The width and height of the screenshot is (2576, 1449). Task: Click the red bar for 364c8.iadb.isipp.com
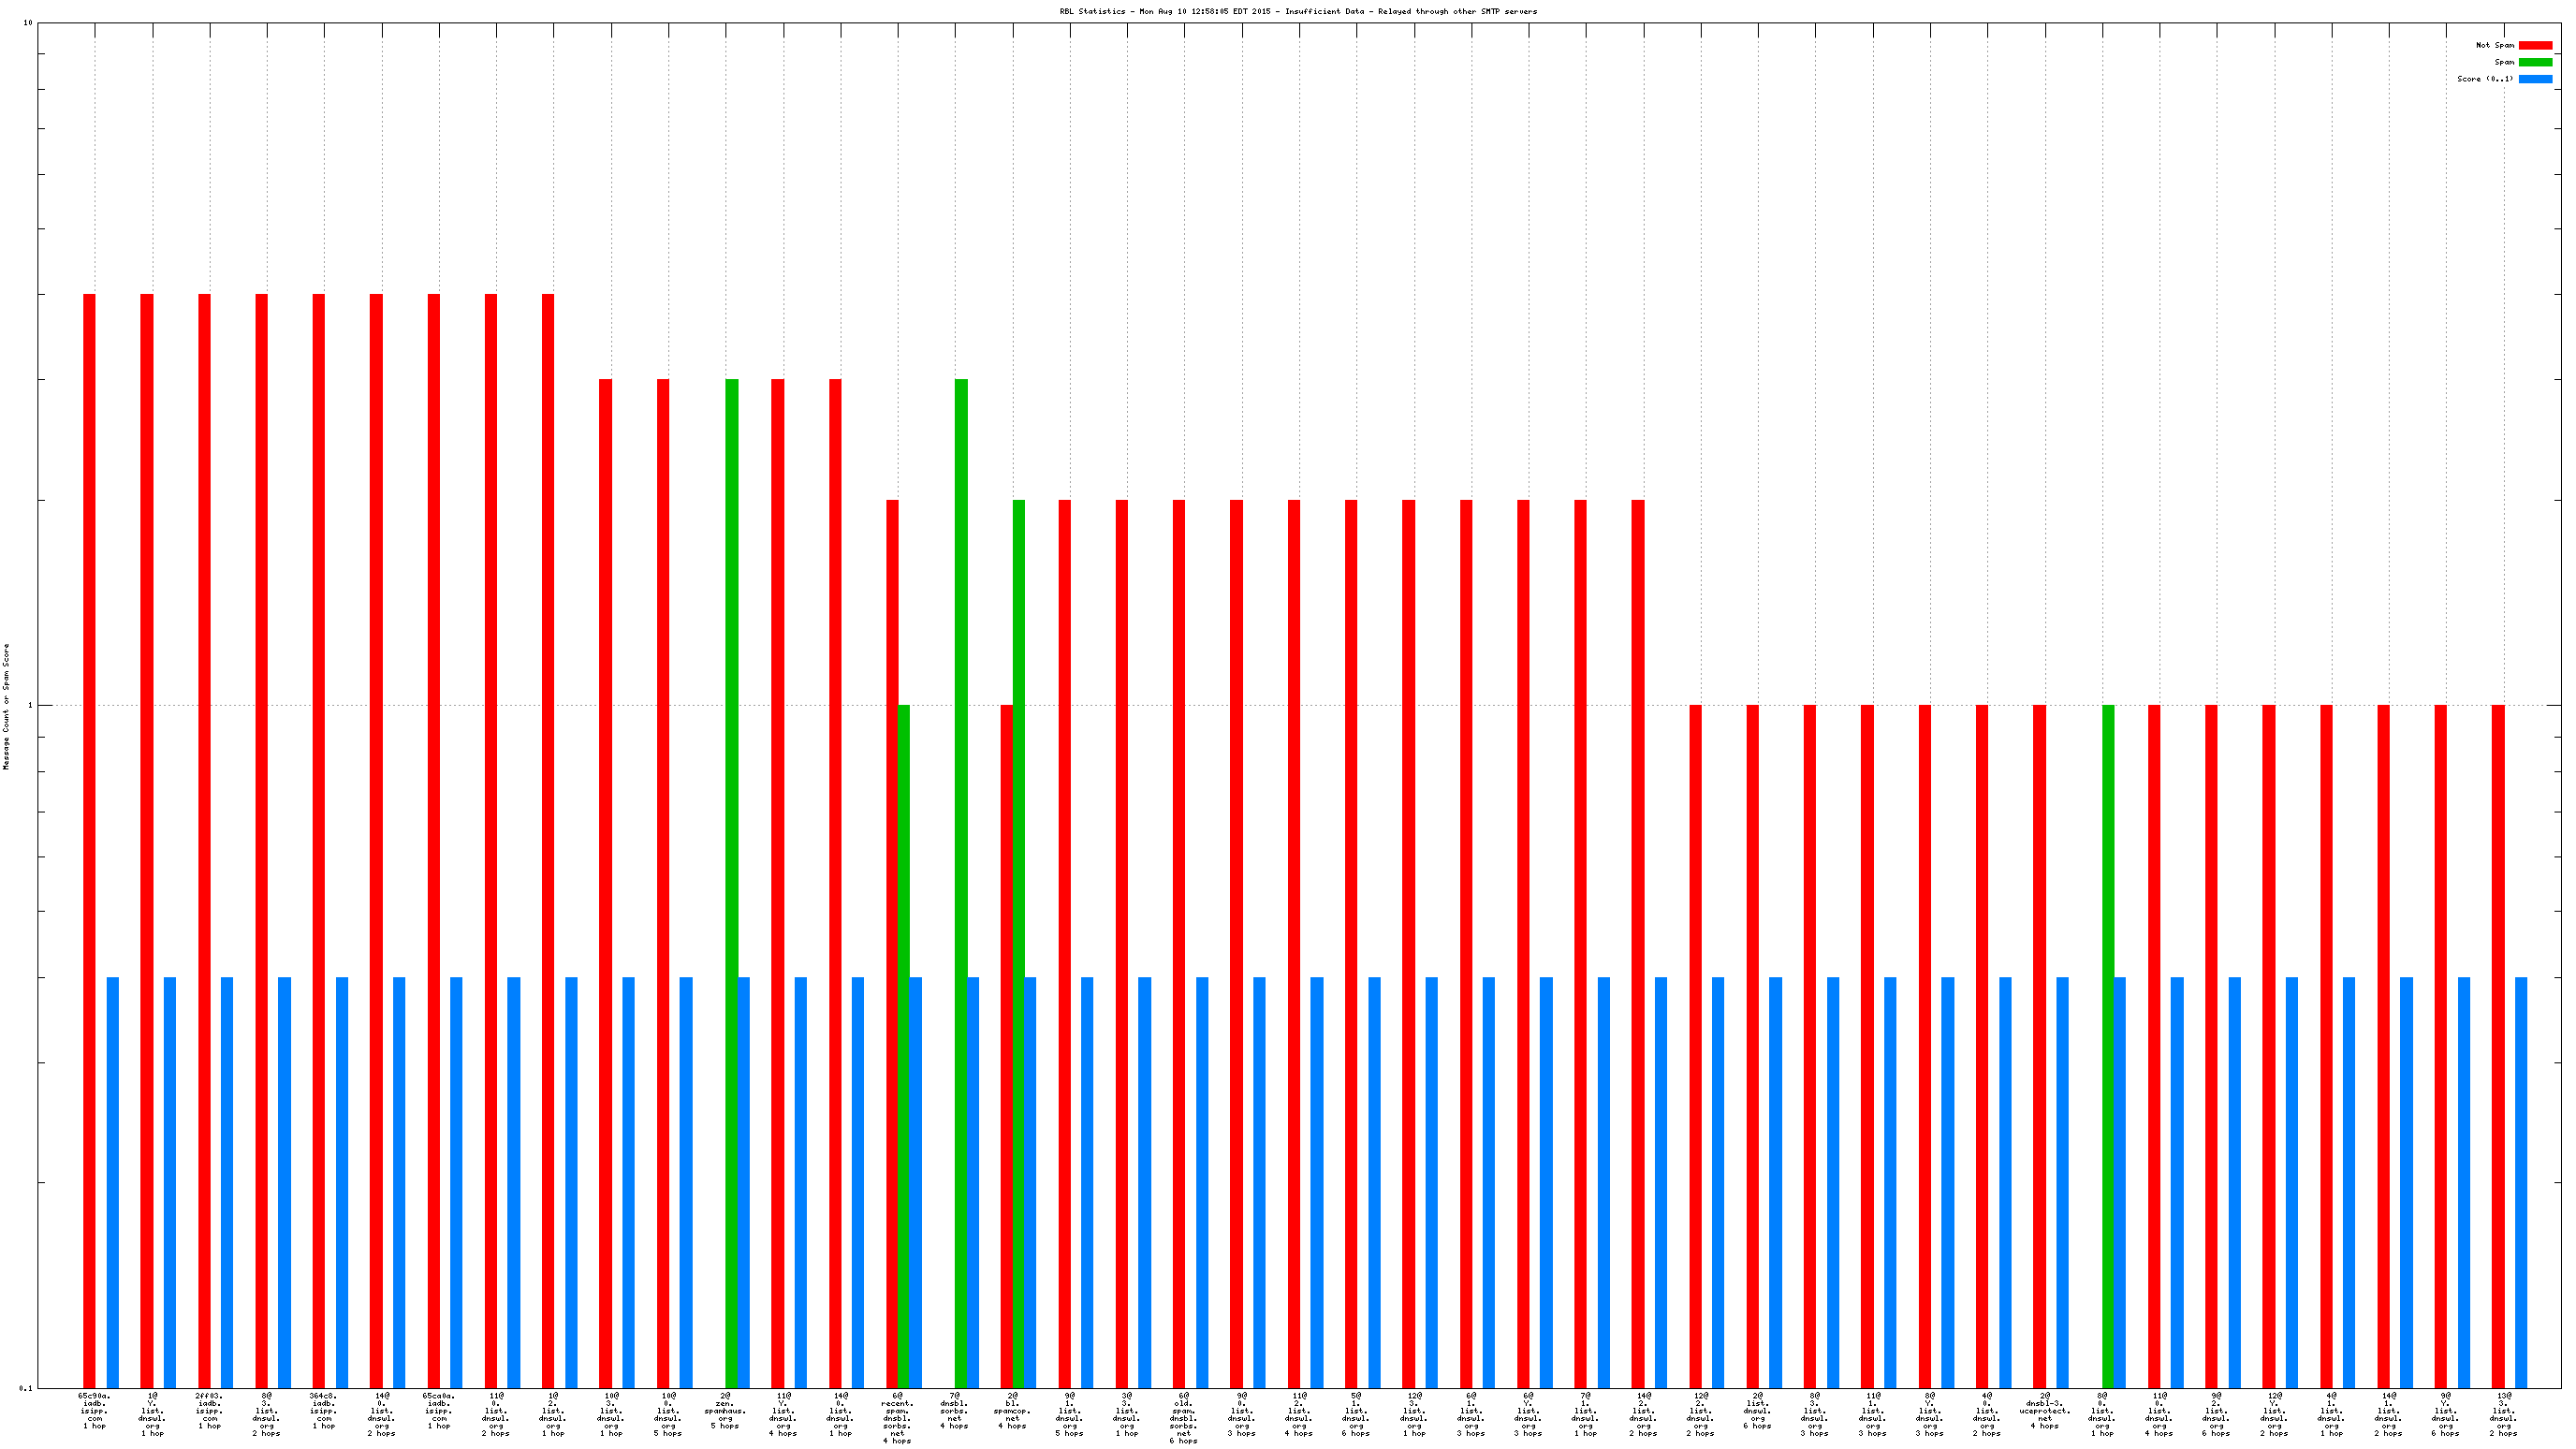[319, 840]
